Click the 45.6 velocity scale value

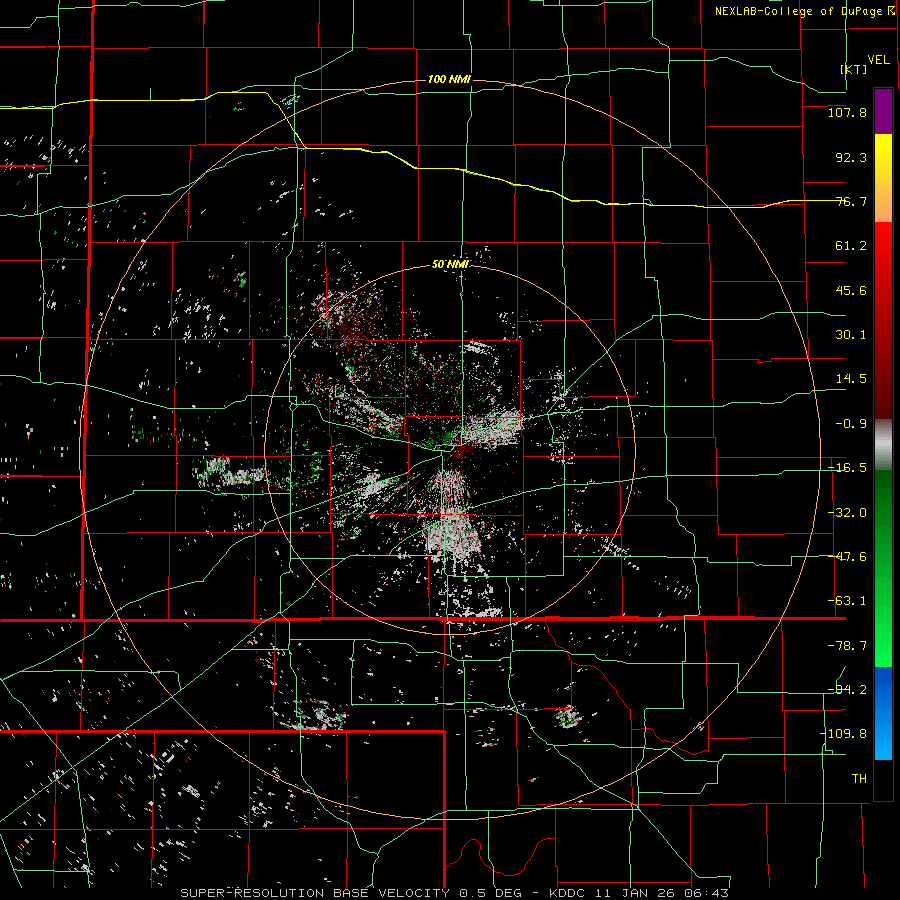click(x=851, y=290)
